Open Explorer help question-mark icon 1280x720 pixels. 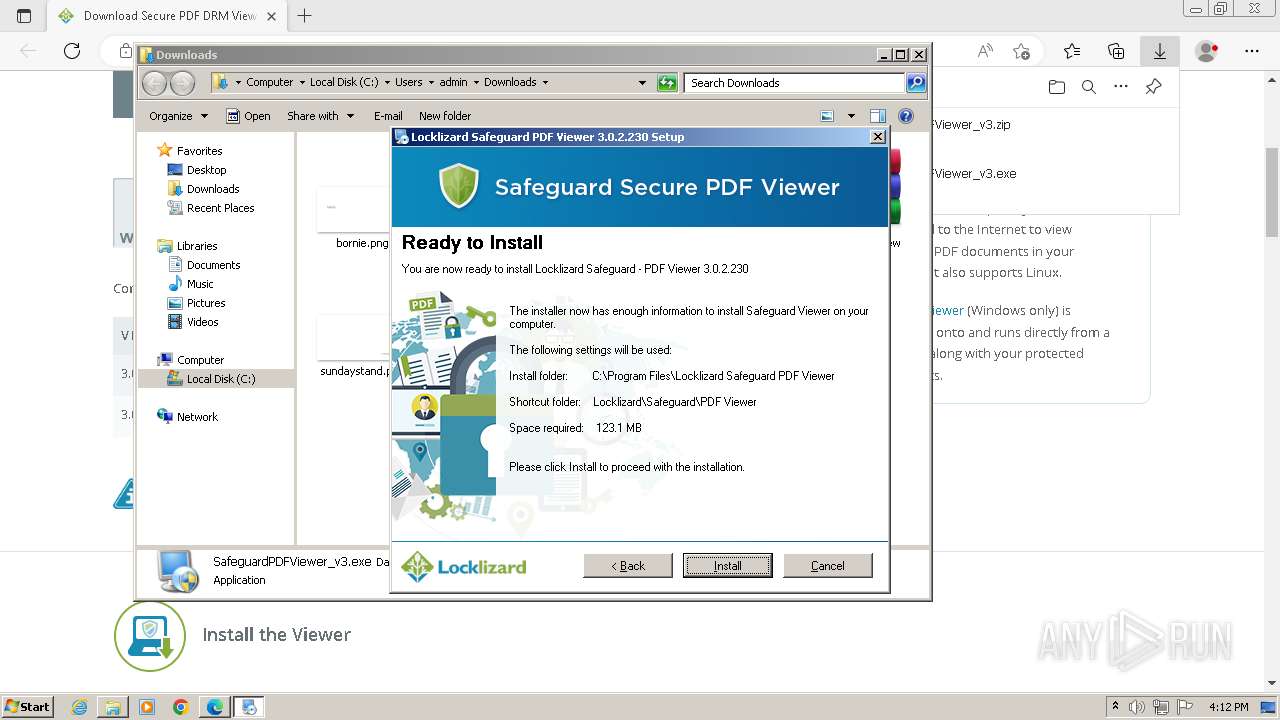click(x=906, y=116)
